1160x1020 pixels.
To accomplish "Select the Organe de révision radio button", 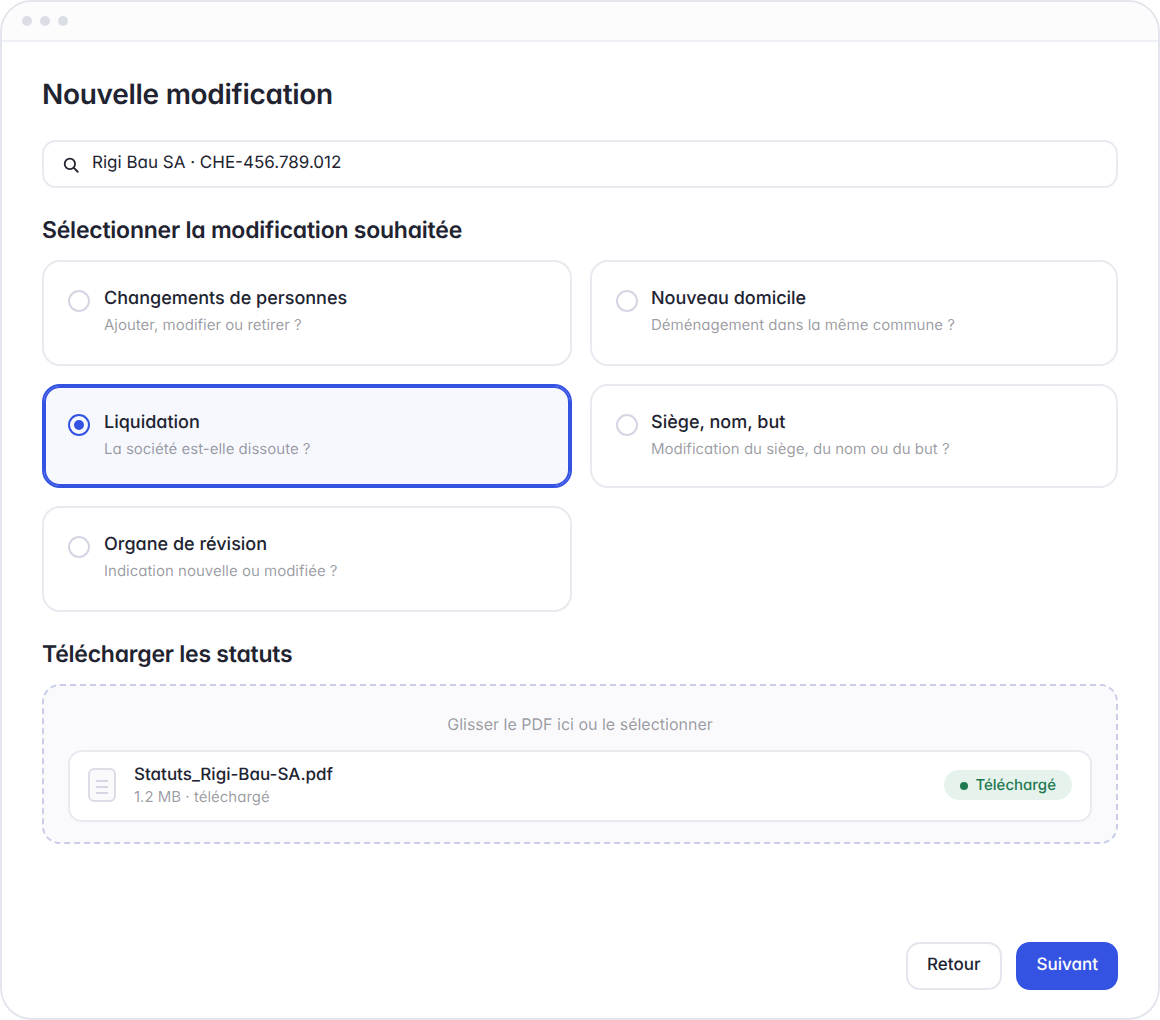I will pos(79,547).
